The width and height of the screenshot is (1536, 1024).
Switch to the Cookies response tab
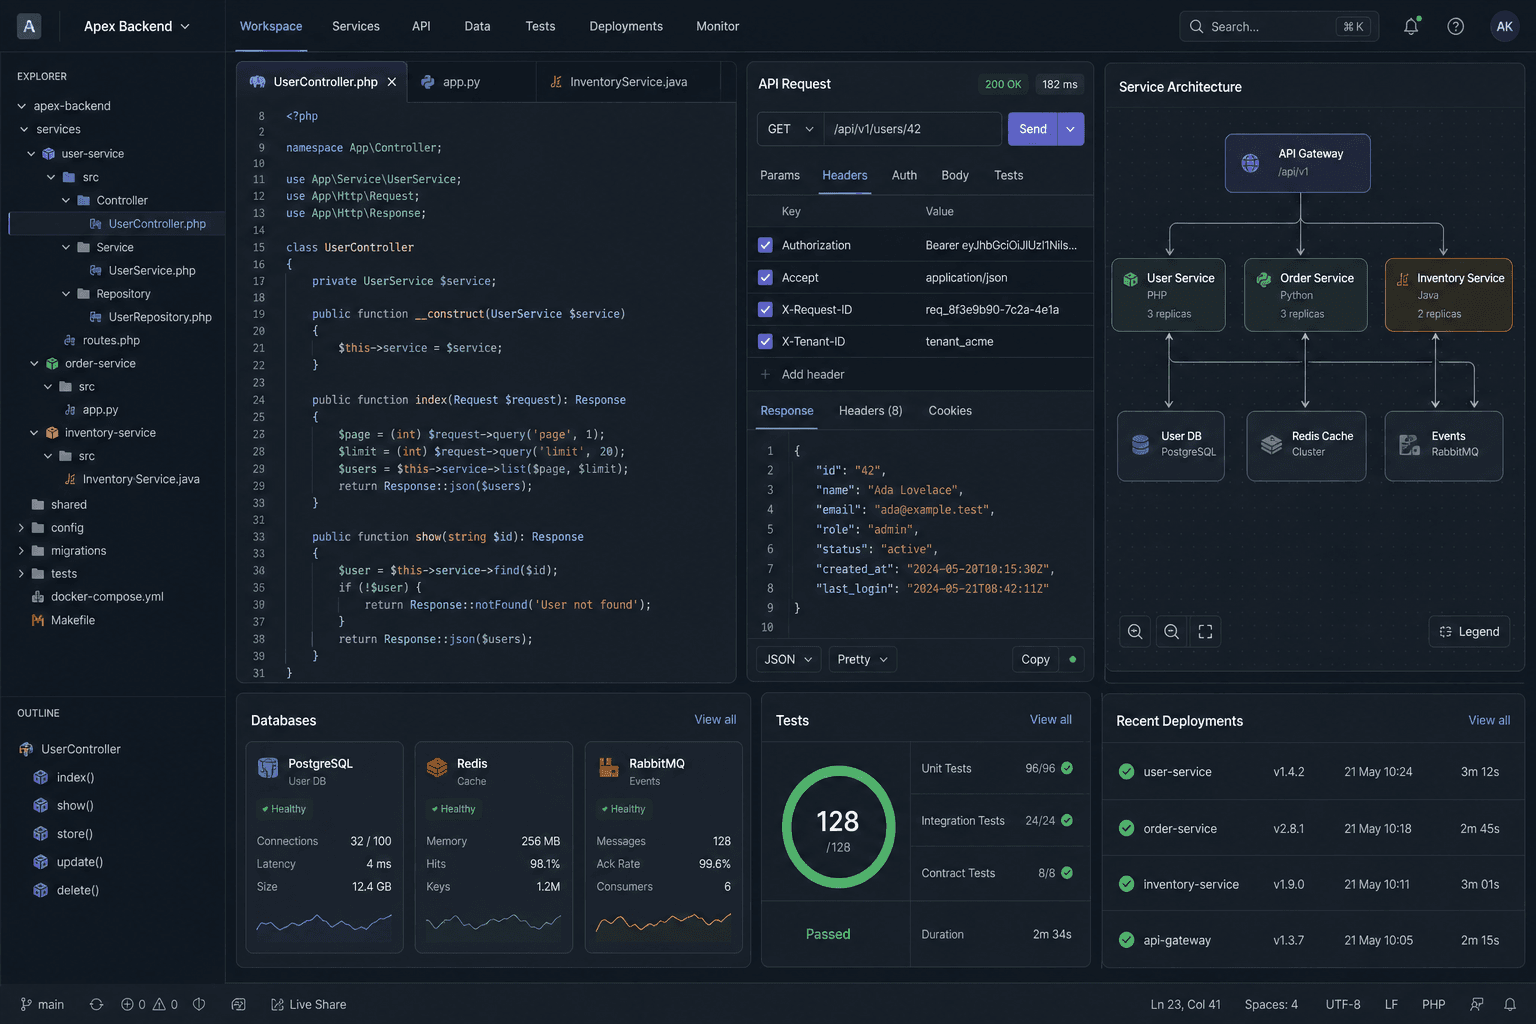coord(950,411)
